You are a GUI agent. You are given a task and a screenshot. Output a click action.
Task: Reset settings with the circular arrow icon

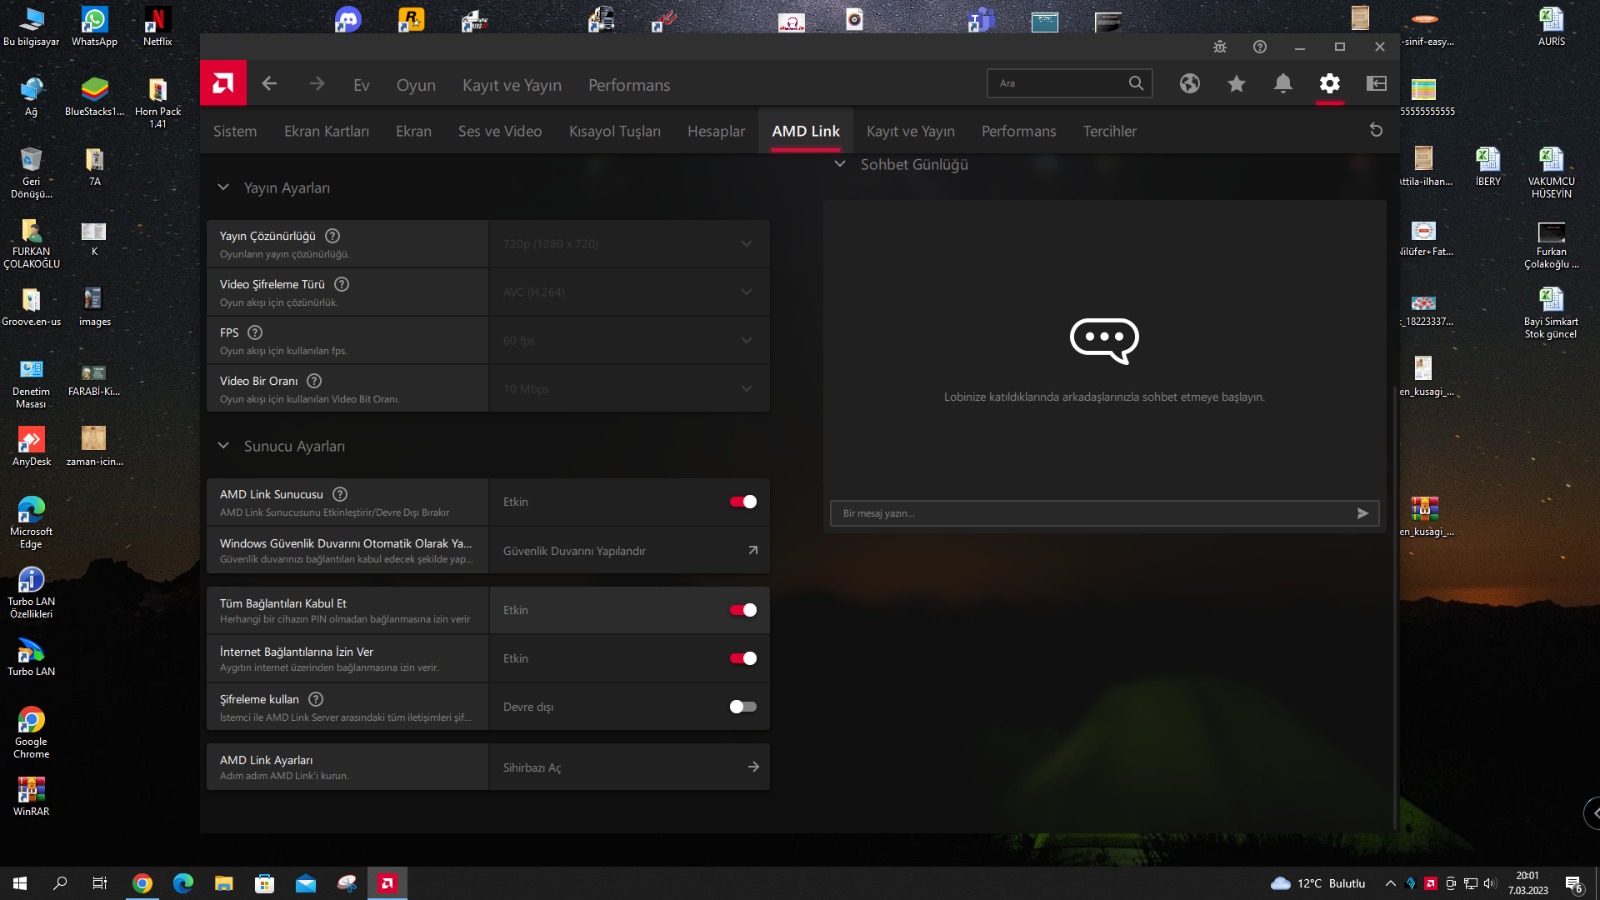click(x=1376, y=131)
